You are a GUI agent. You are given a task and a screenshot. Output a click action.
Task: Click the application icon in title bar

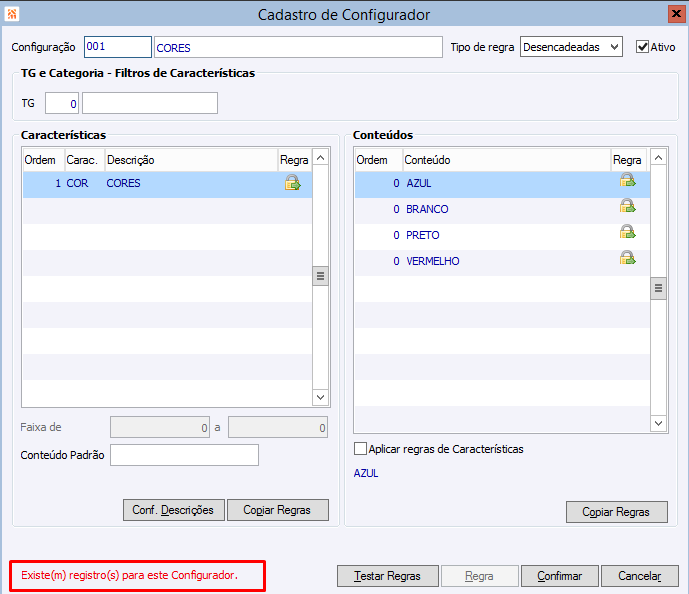pyautogui.click(x=12, y=14)
